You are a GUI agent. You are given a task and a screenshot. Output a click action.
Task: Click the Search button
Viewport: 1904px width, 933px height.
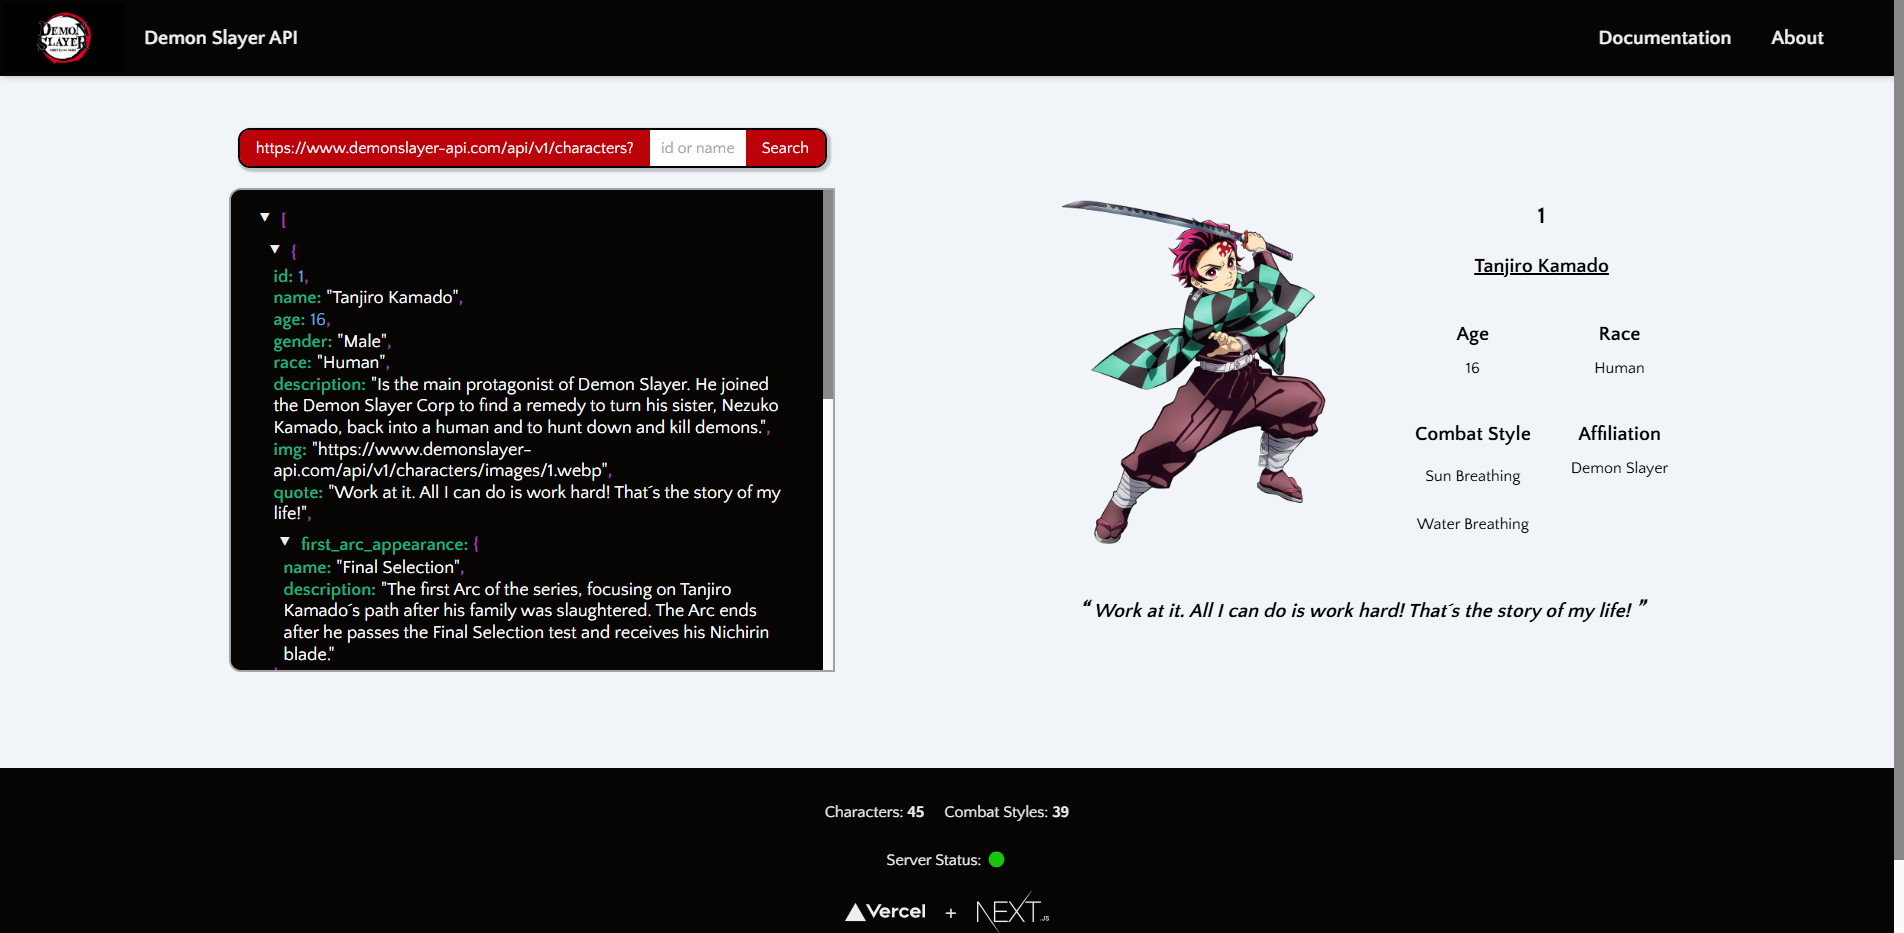click(785, 147)
